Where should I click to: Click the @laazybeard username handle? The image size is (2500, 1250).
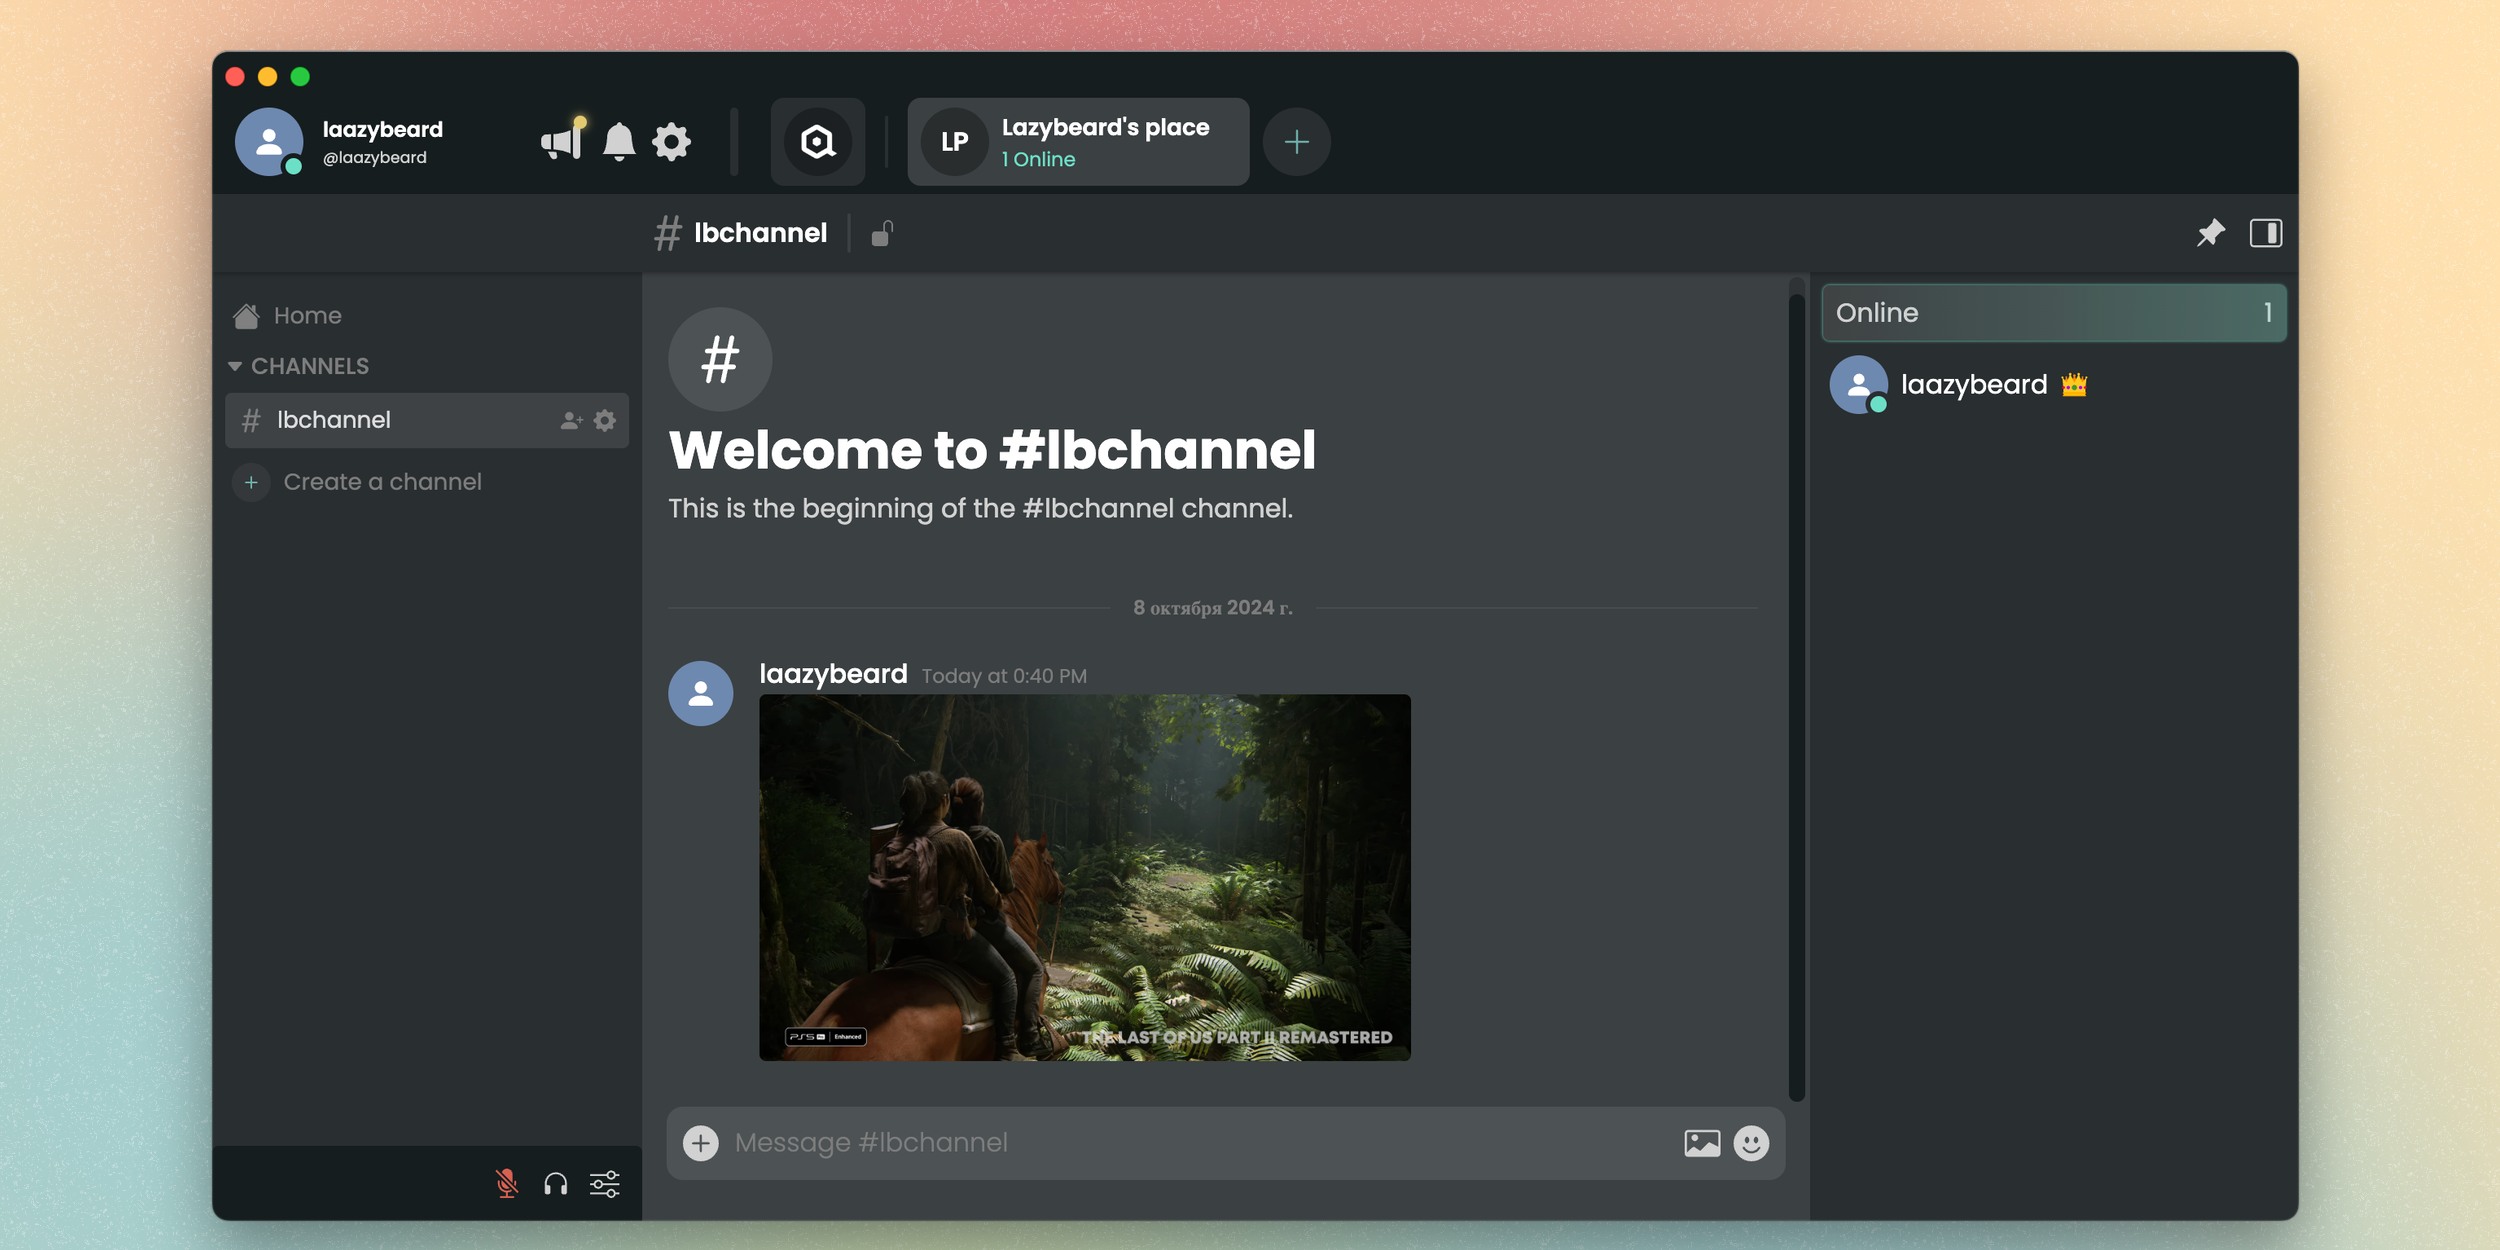point(375,158)
